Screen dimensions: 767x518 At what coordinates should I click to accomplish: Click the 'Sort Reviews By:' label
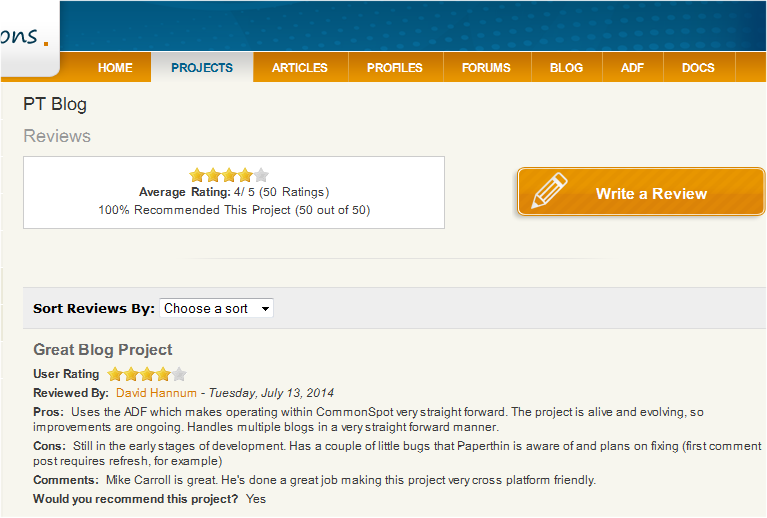94,309
